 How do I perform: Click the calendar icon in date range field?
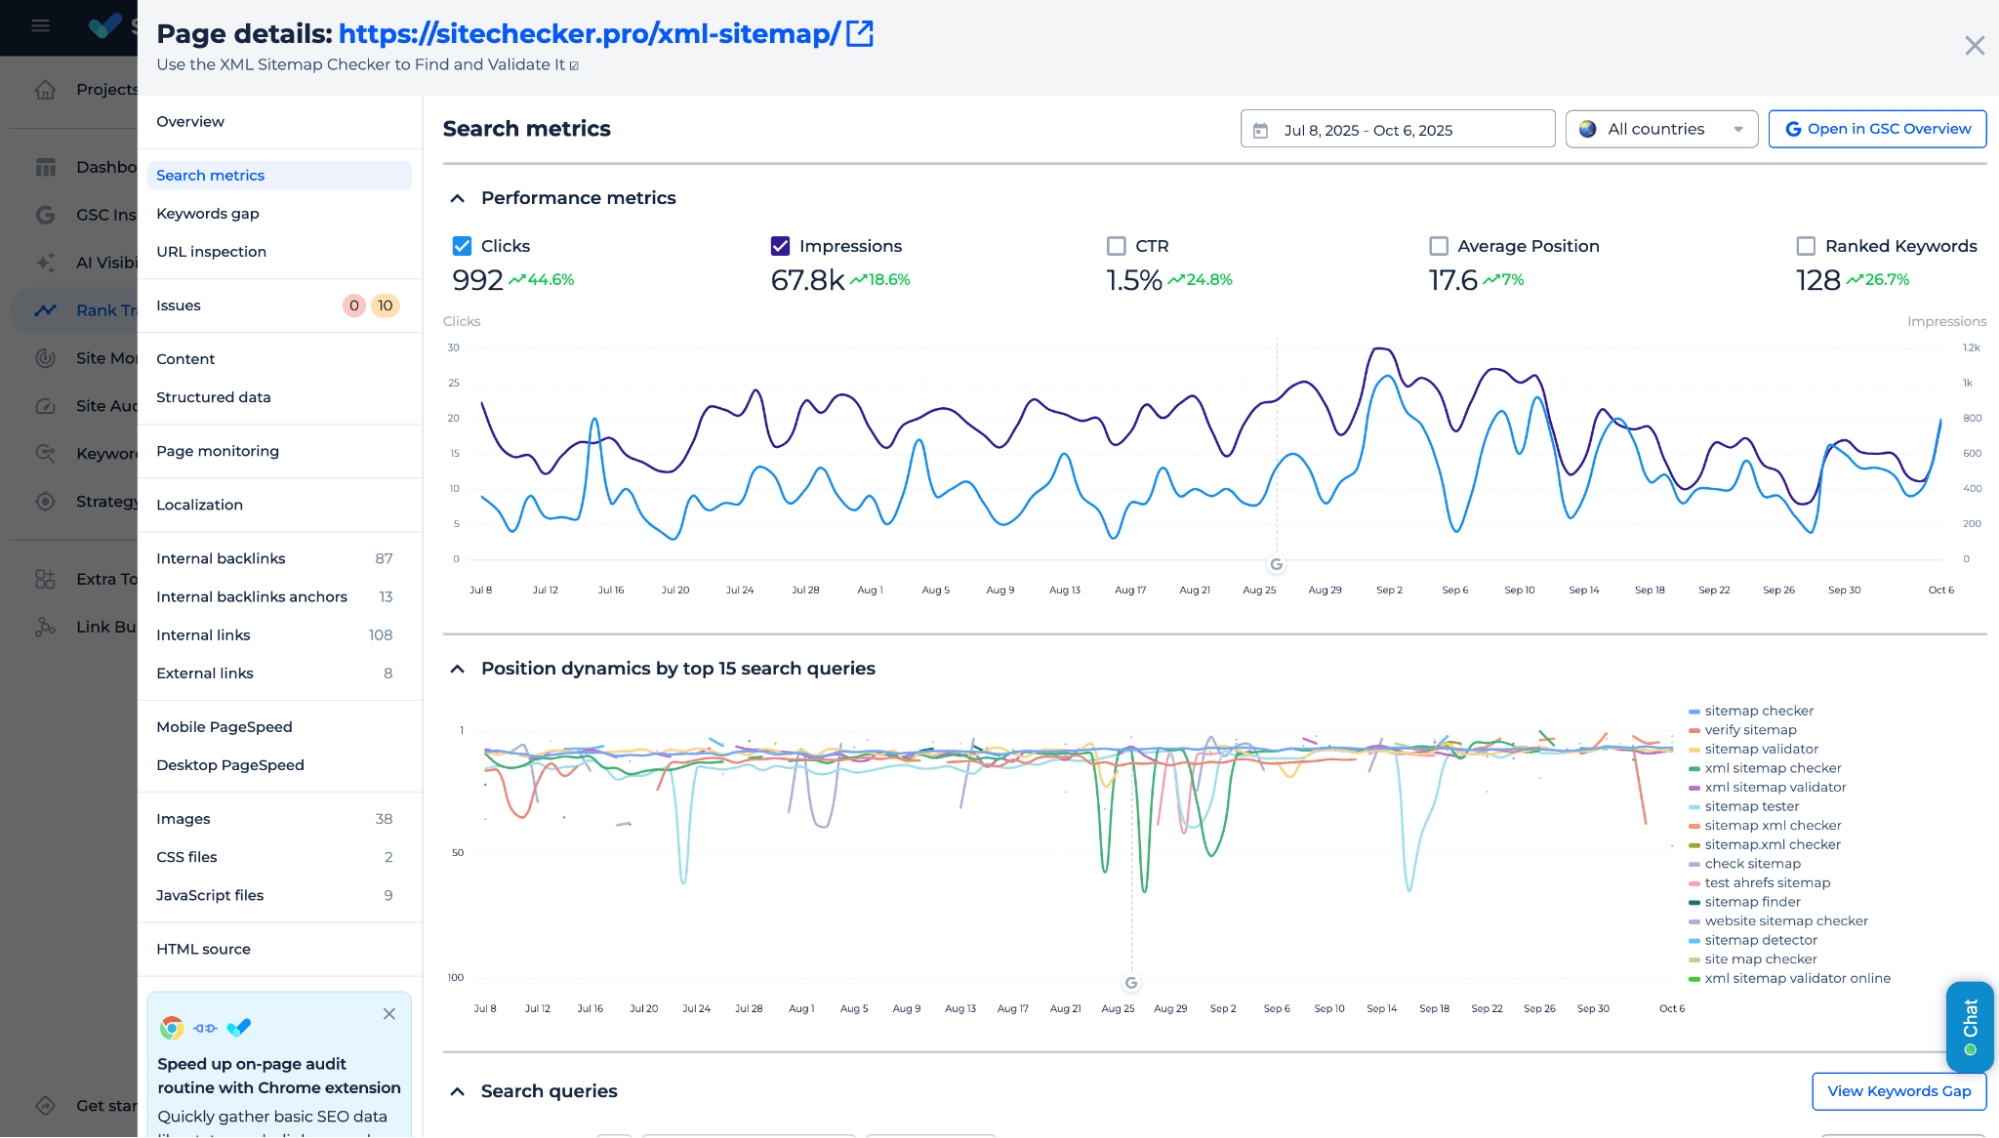point(1260,130)
